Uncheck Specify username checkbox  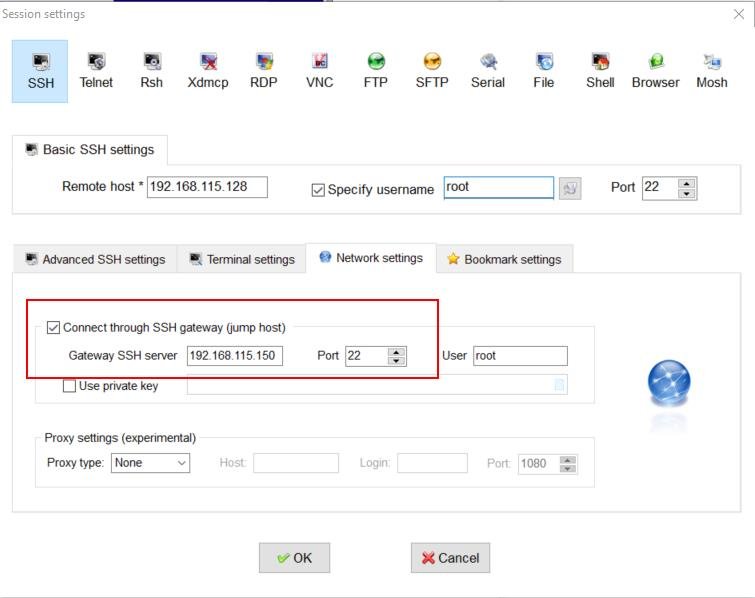pyautogui.click(x=318, y=190)
